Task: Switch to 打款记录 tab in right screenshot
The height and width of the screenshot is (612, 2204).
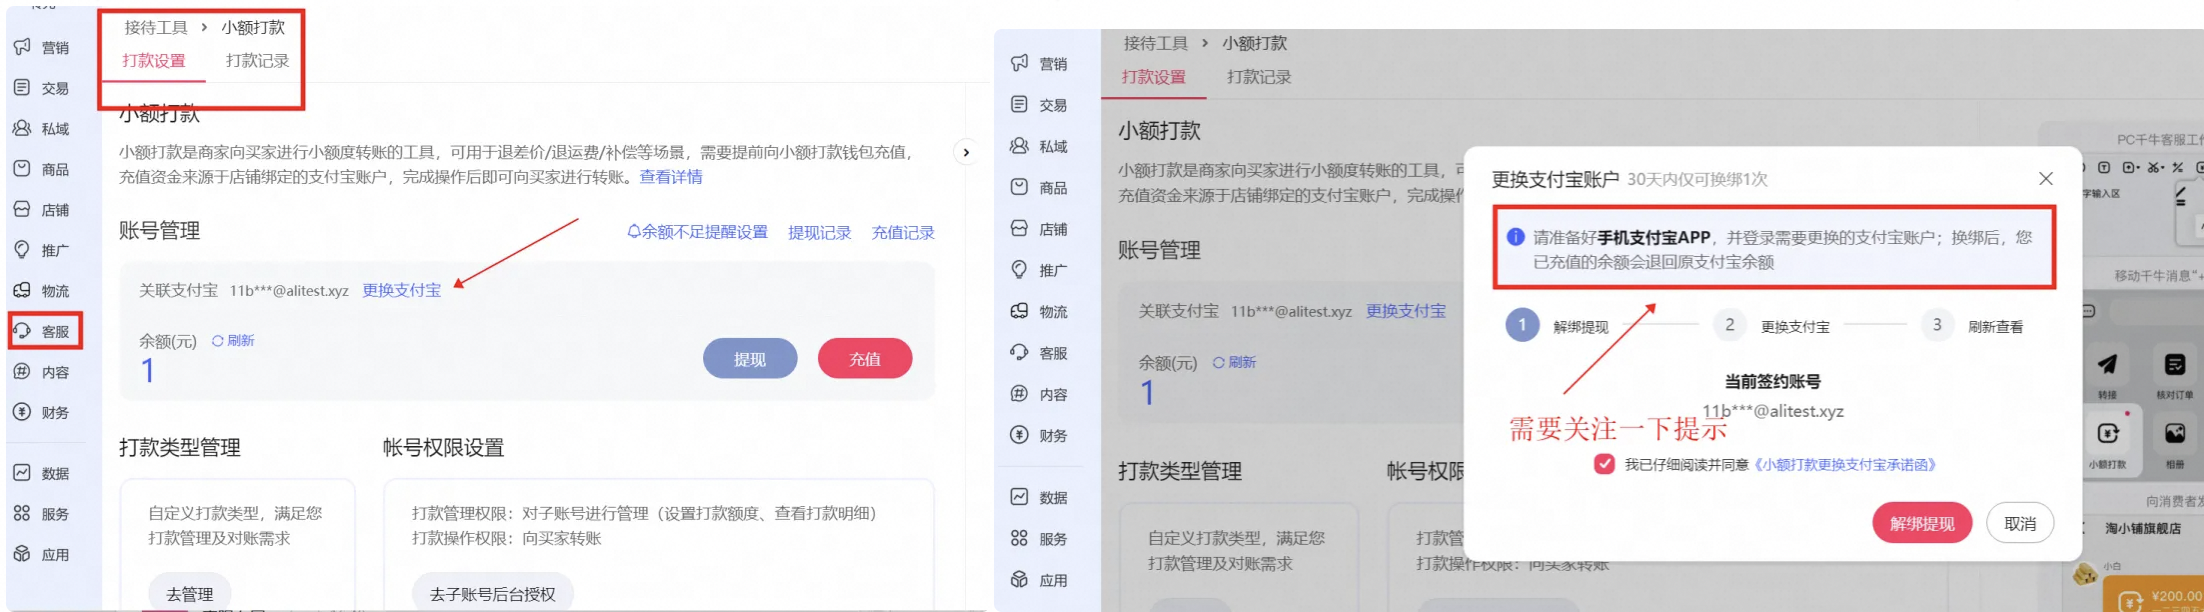Action: pyautogui.click(x=1259, y=77)
